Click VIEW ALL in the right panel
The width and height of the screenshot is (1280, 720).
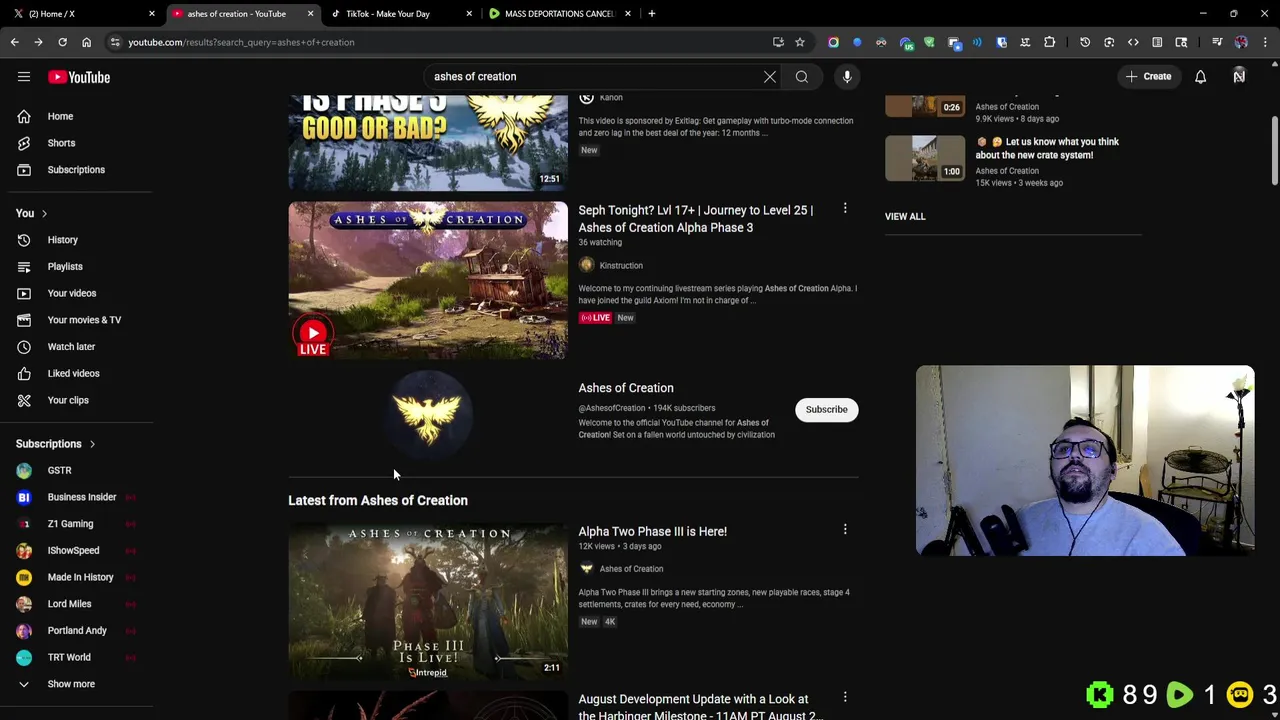tap(905, 216)
